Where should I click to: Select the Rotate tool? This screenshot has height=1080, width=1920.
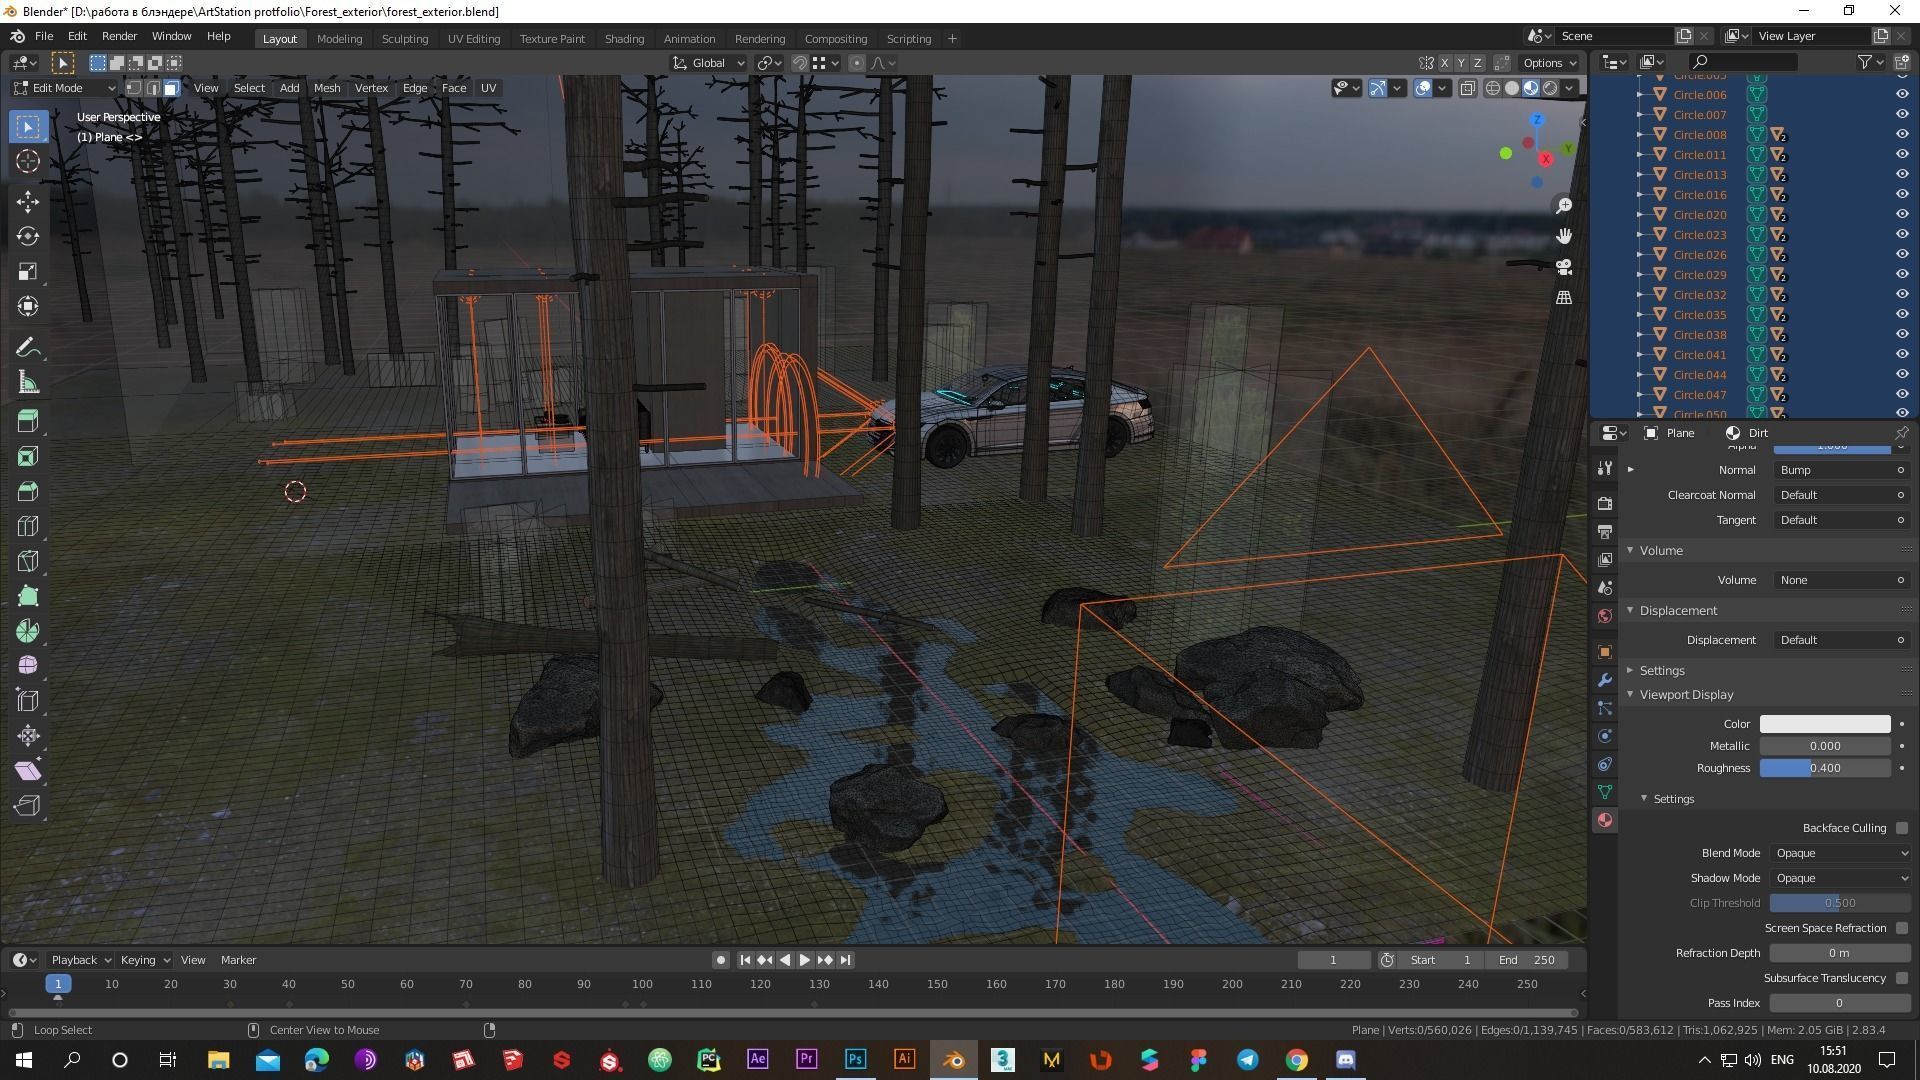[28, 237]
